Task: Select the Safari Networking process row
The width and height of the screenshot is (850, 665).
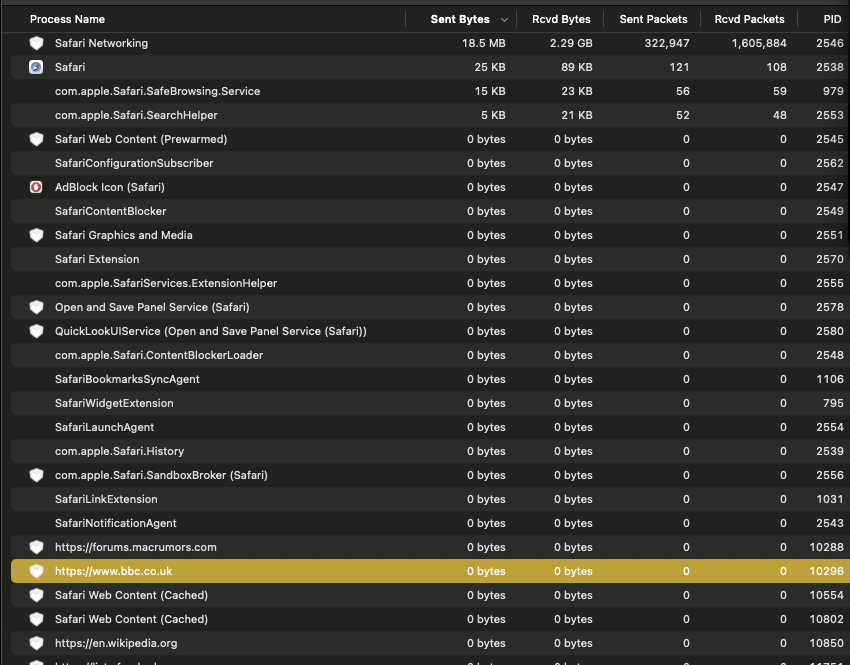Action: tap(430, 43)
